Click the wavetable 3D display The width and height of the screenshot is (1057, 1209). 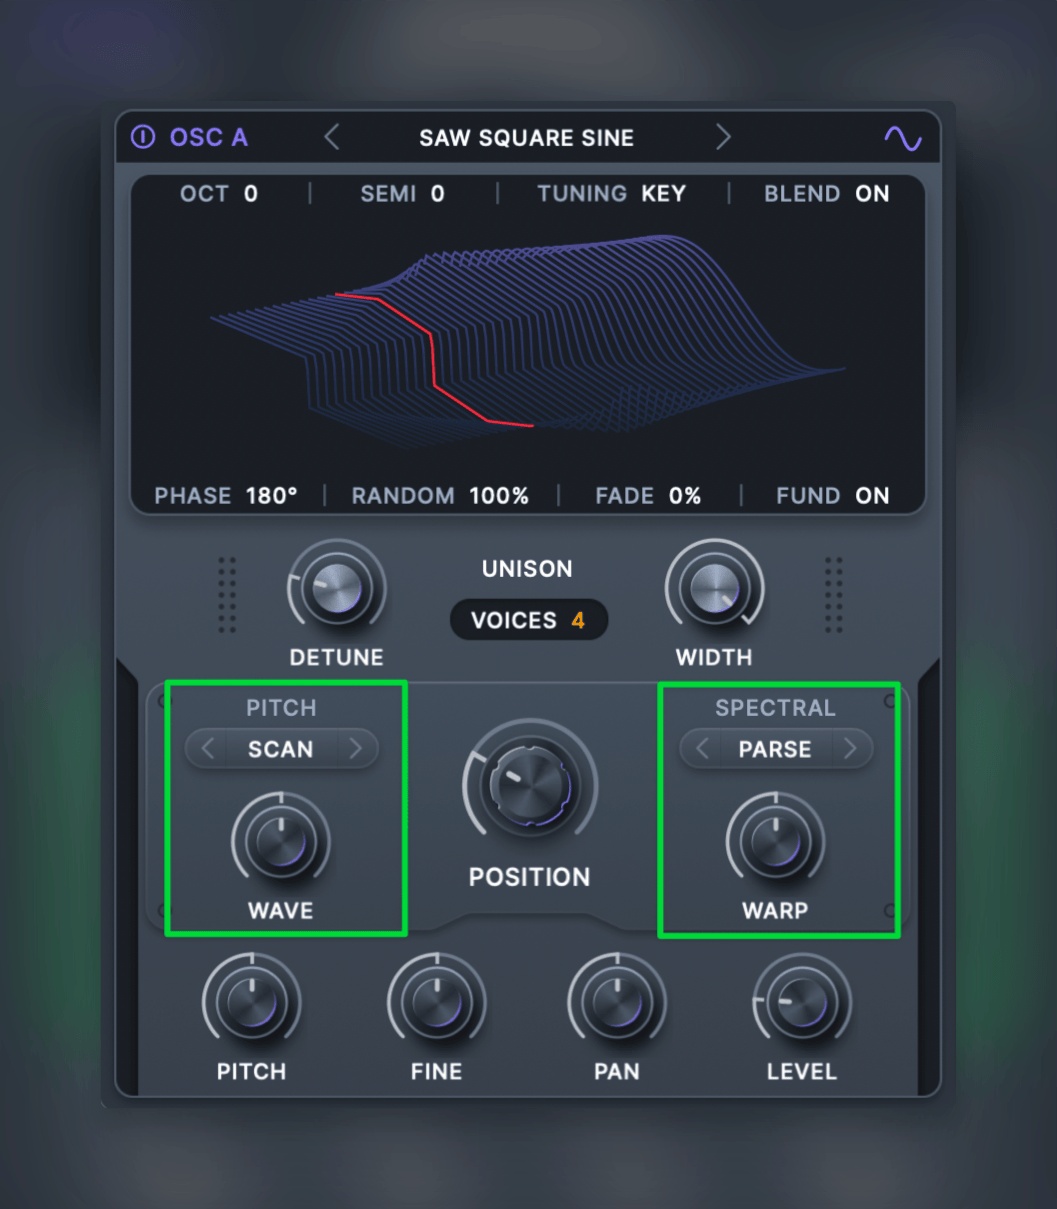pyautogui.click(x=527, y=340)
